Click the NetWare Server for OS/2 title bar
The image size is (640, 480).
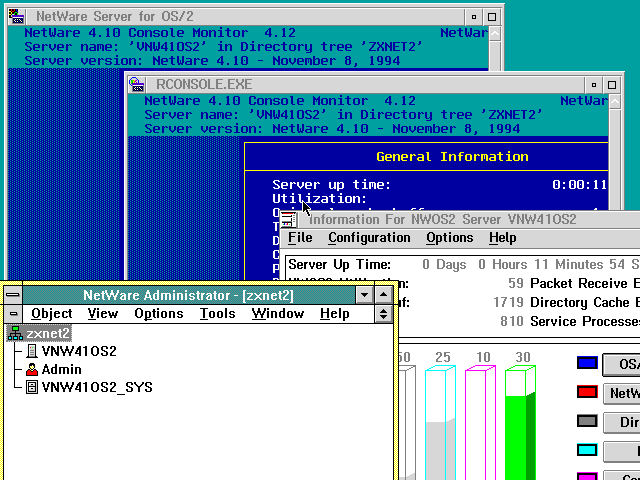click(245, 17)
